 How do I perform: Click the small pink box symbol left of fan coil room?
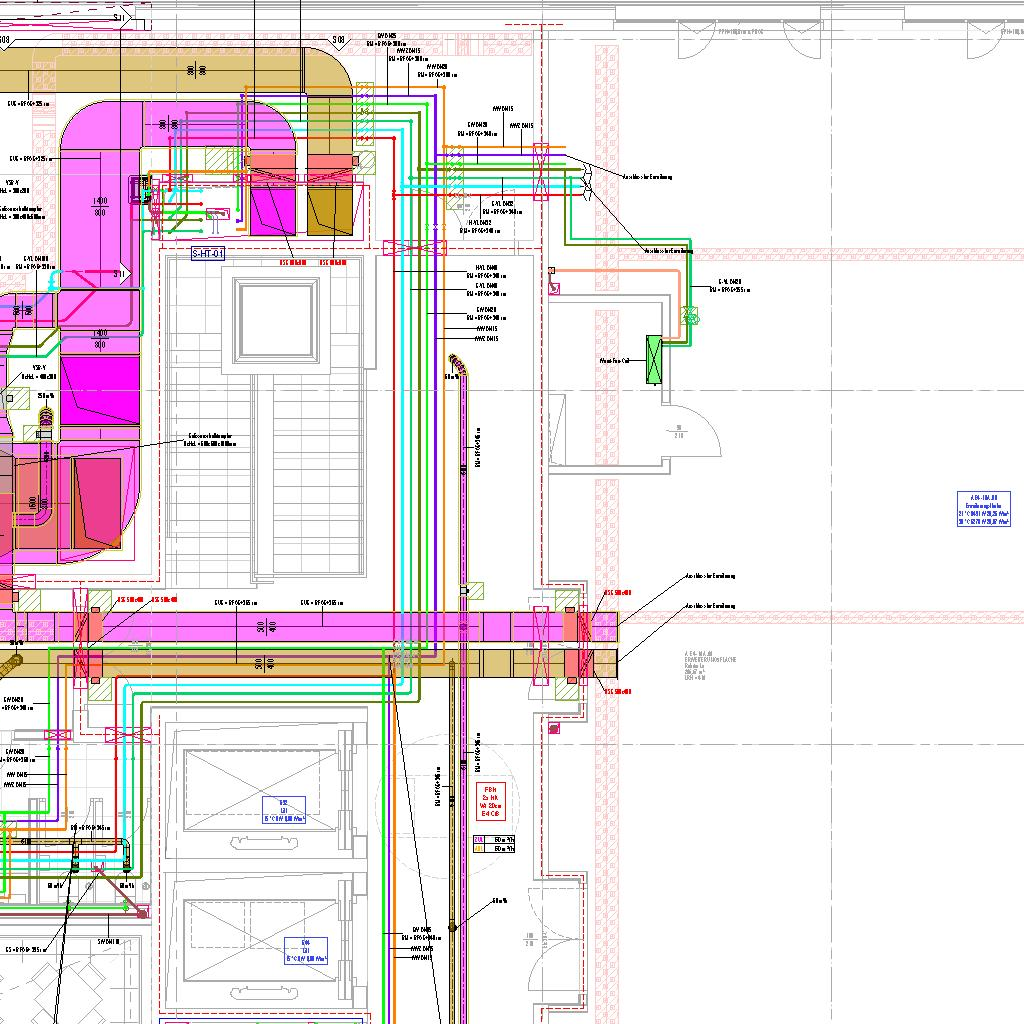554,289
